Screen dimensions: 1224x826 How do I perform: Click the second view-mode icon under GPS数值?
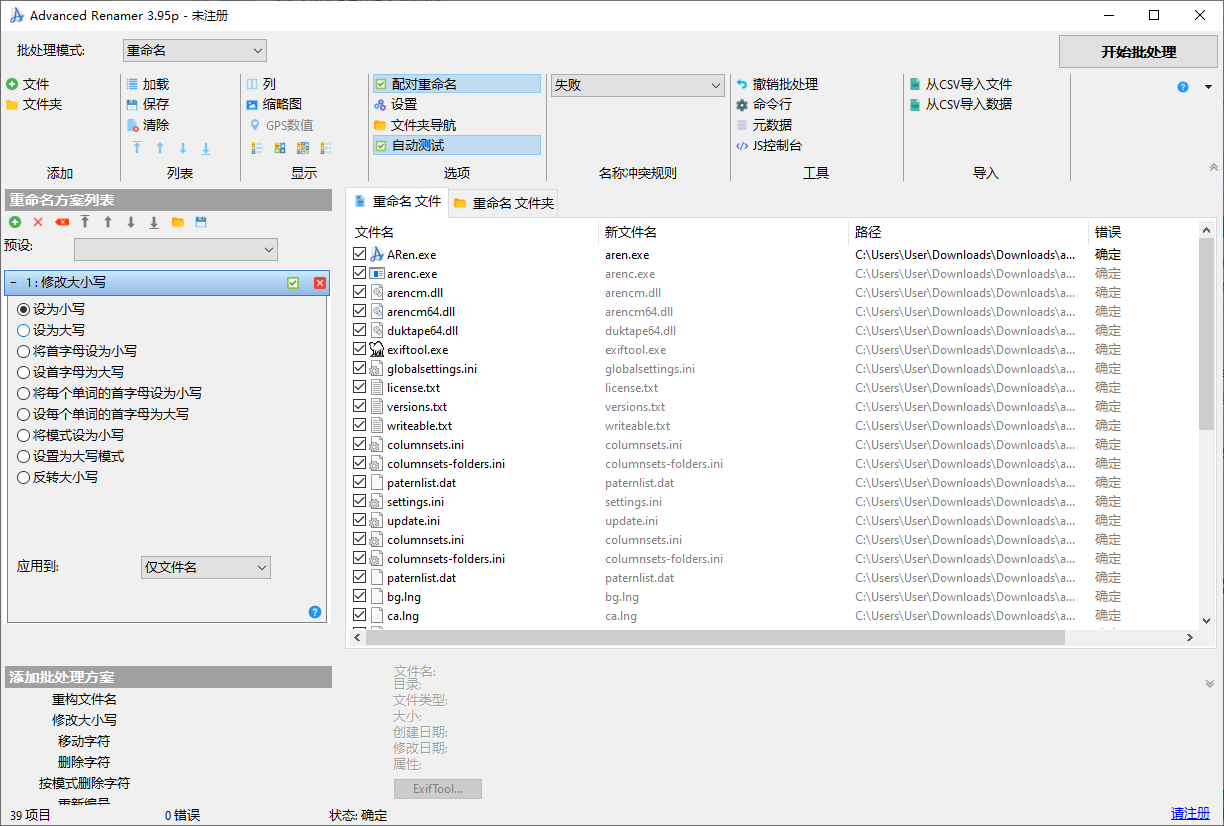click(x=280, y=148)
